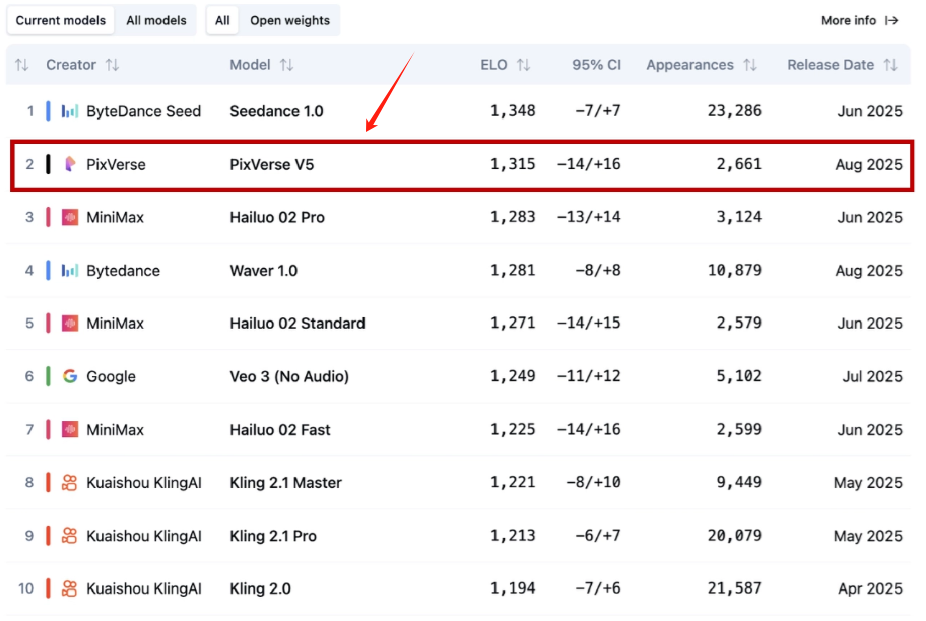926x621 pixels.
Task: Select the Hailuo 02 Standard model name
Action: coord(298,323)
